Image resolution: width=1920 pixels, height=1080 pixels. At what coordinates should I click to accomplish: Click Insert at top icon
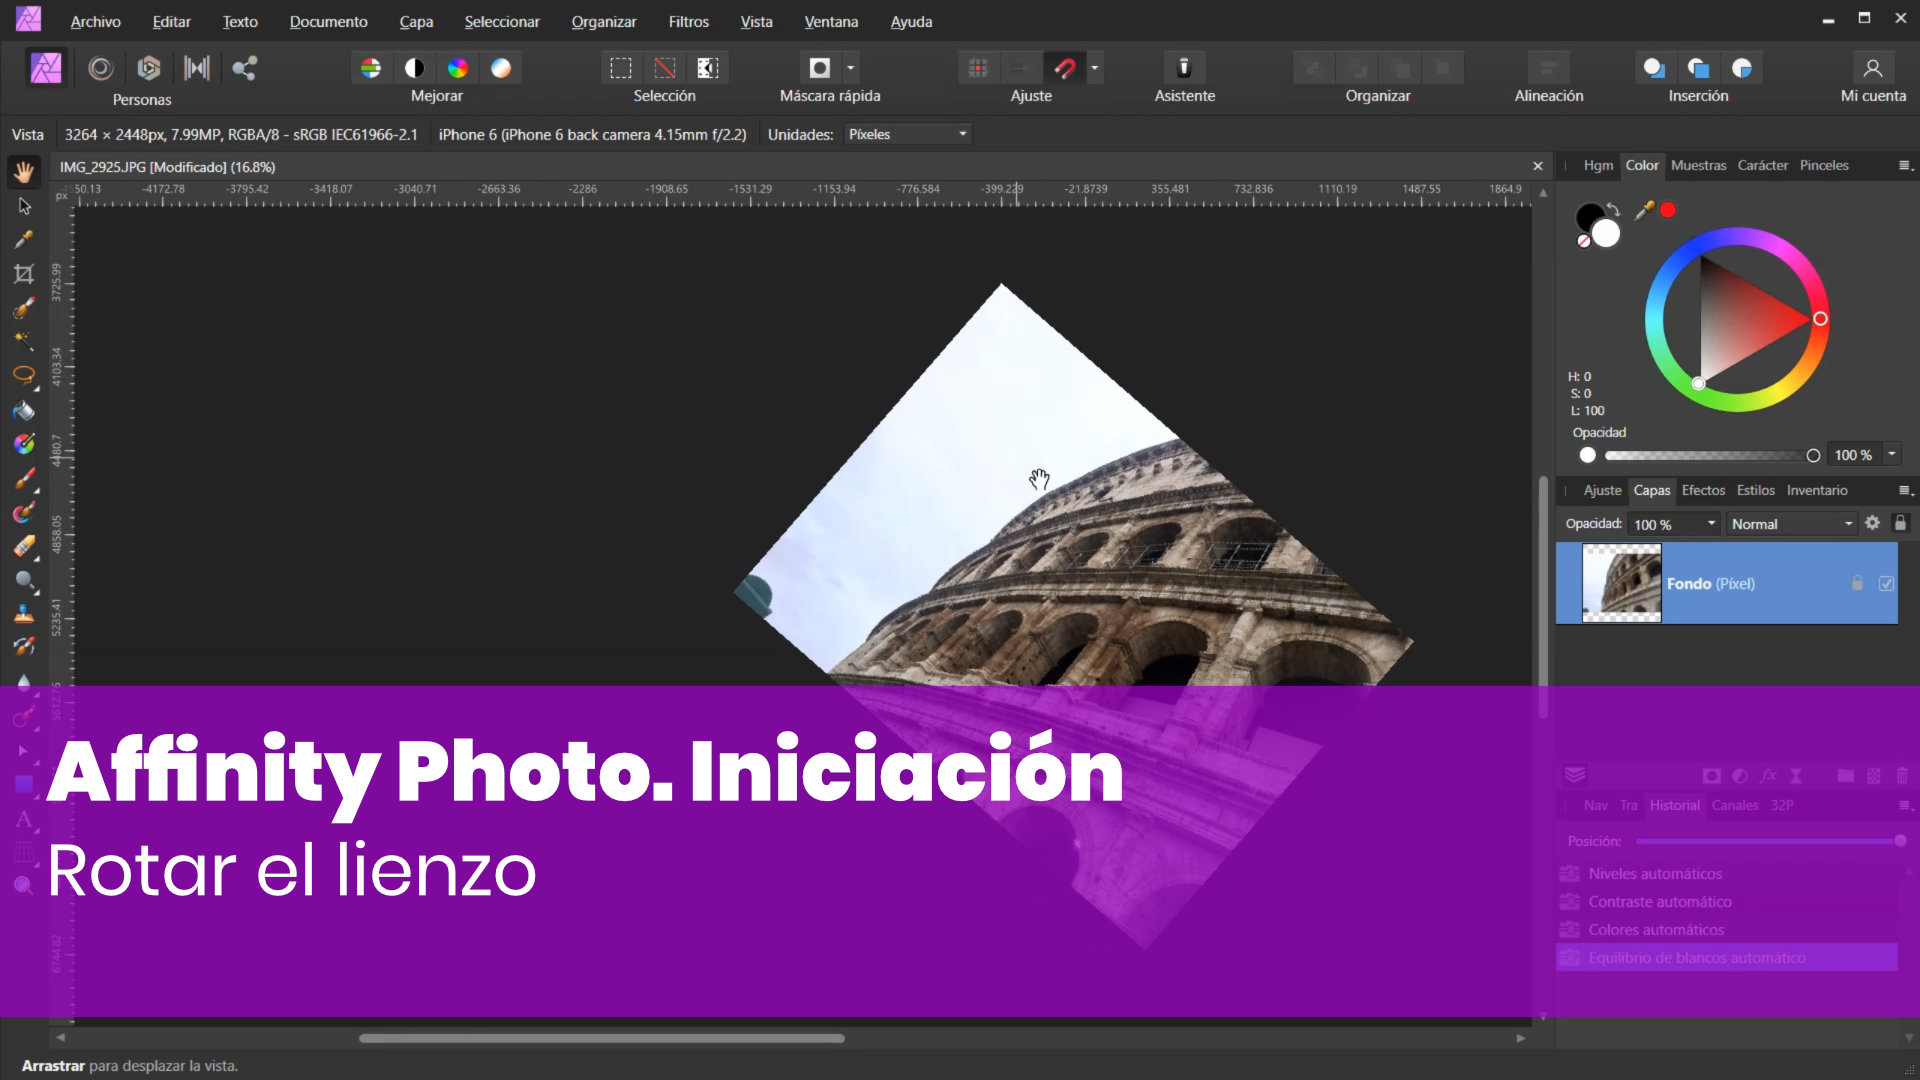(x=1698, y=68)
